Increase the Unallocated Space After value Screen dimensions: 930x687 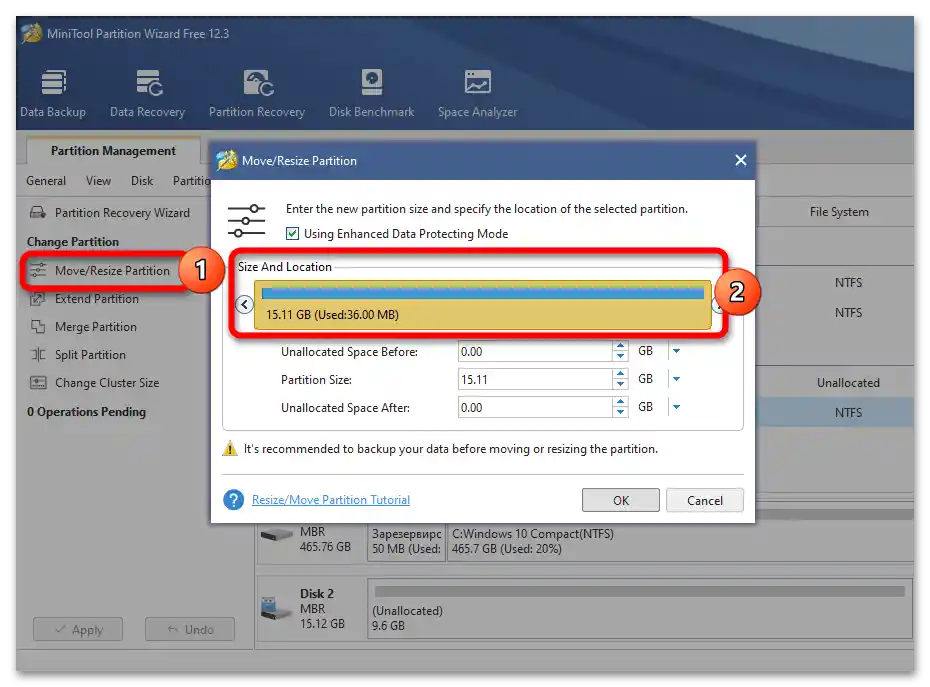coord(620,402)
